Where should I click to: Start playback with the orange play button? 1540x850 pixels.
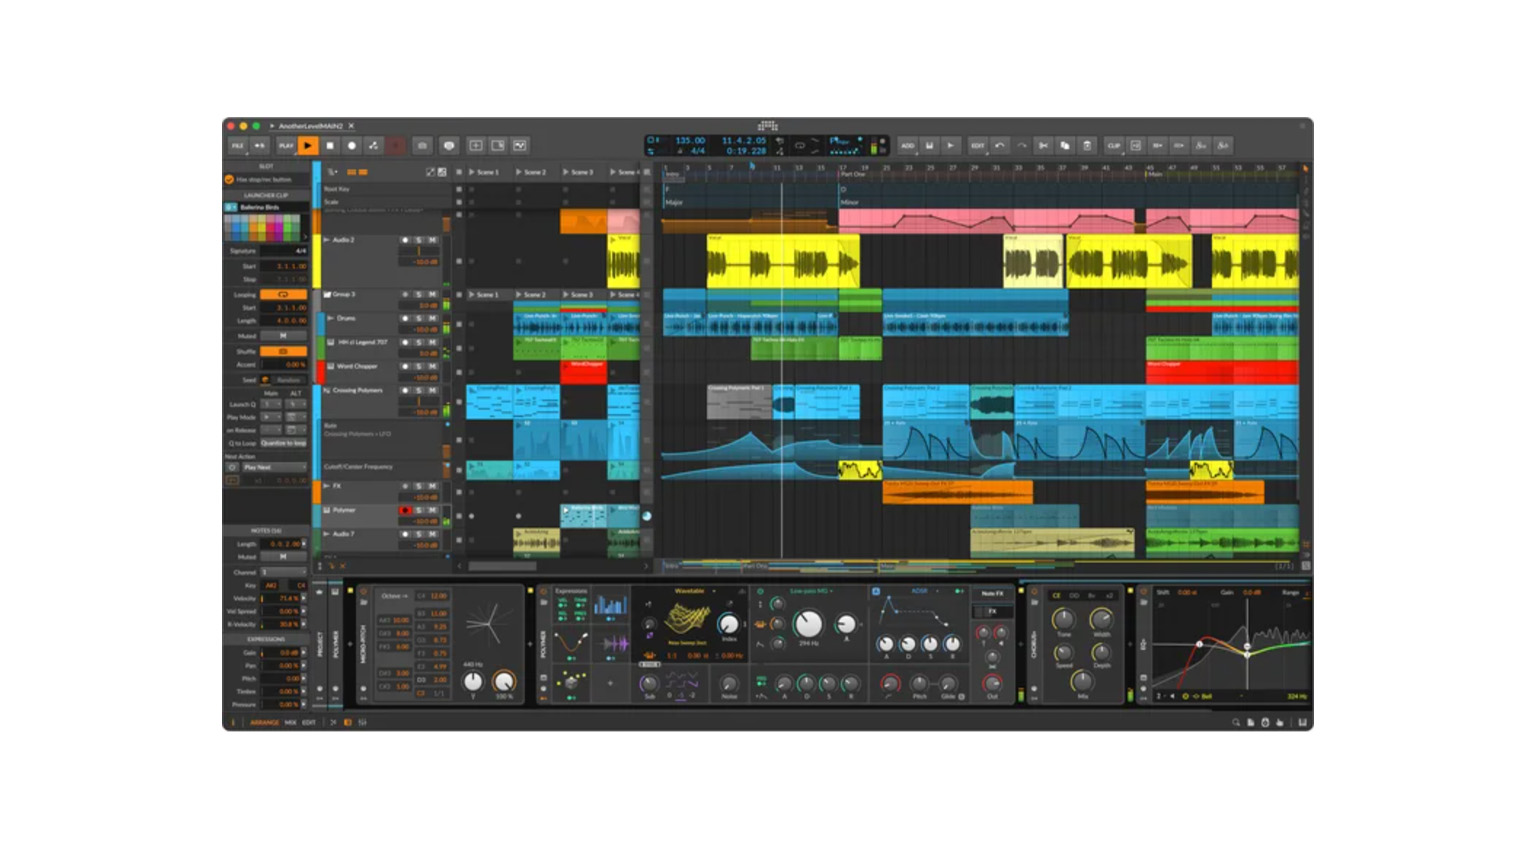[x=308, y=146]
